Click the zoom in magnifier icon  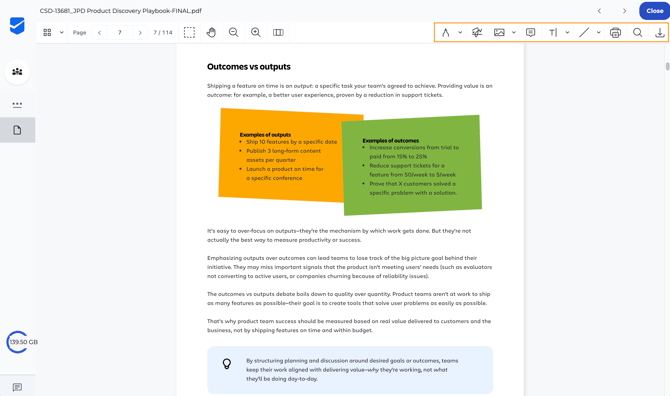(x=256, y=32)
